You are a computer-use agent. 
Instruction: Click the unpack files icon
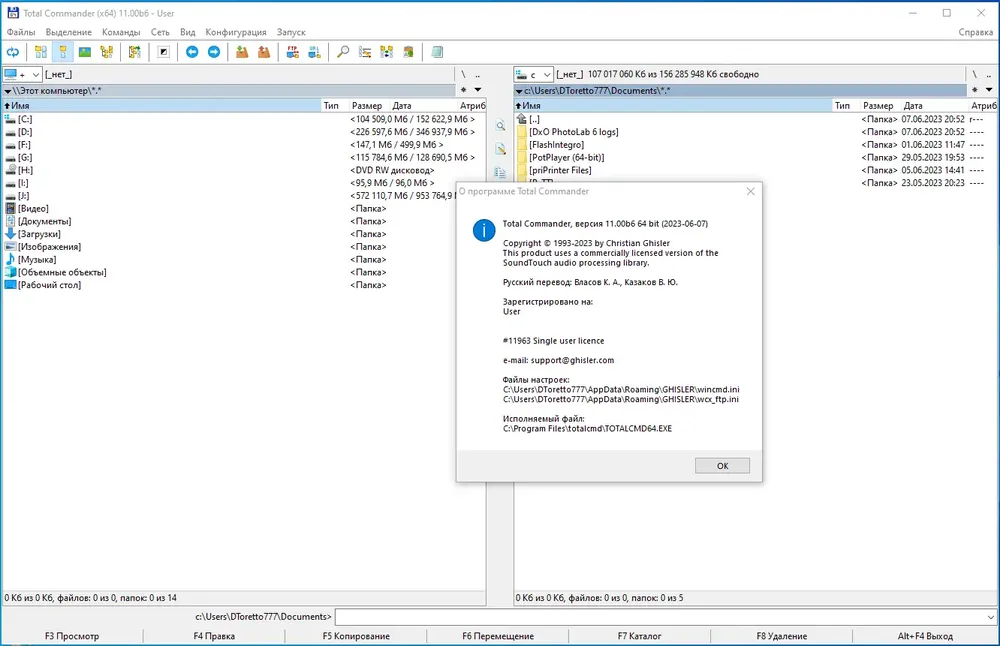[x=264, y=52]
